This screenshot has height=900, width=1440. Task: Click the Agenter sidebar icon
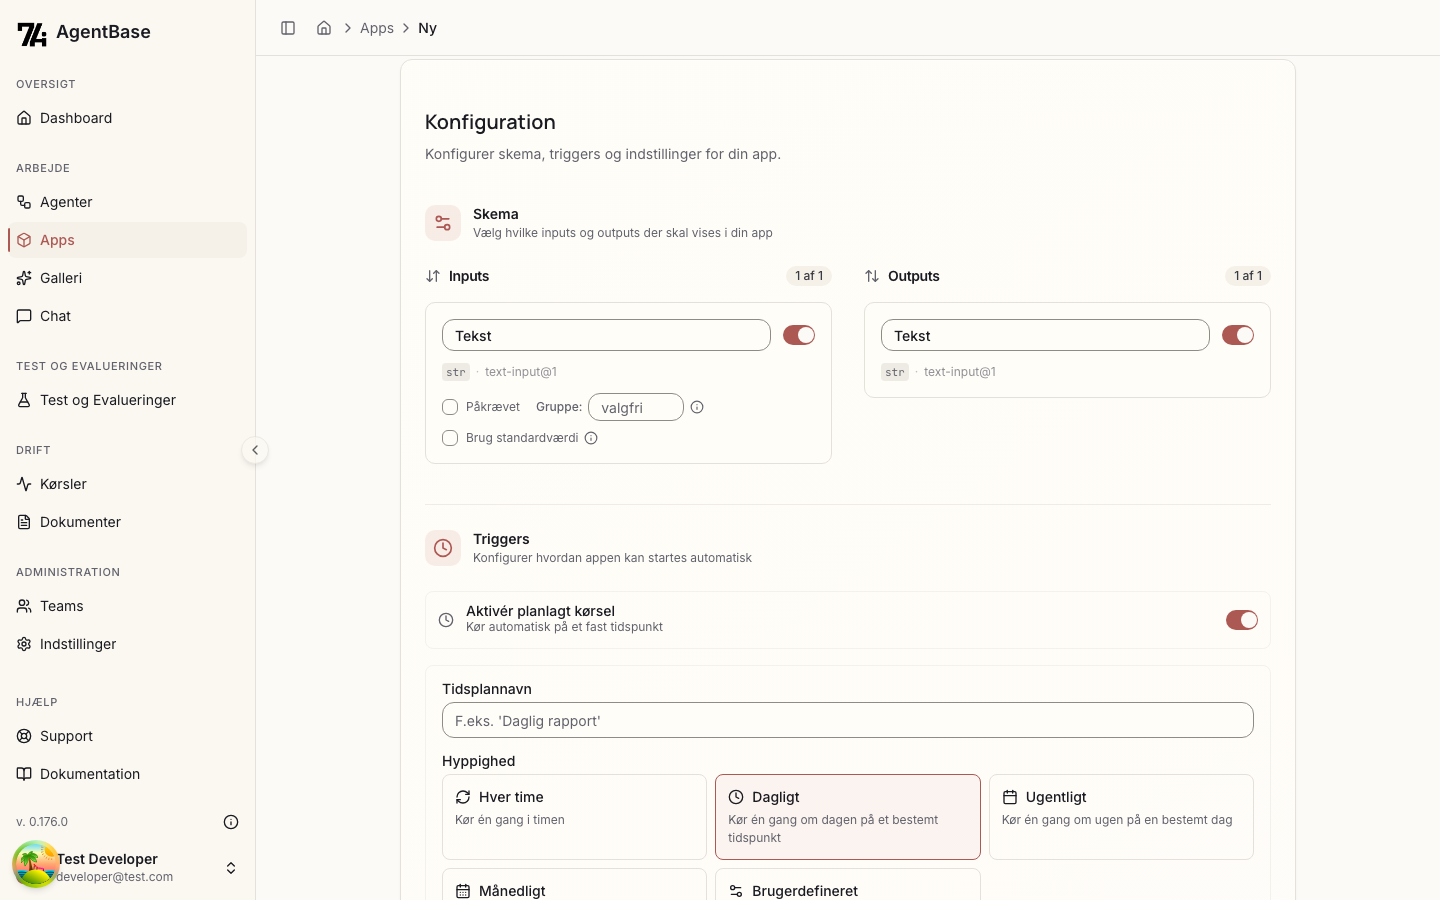pyautogui.click(x=24, y=202)
